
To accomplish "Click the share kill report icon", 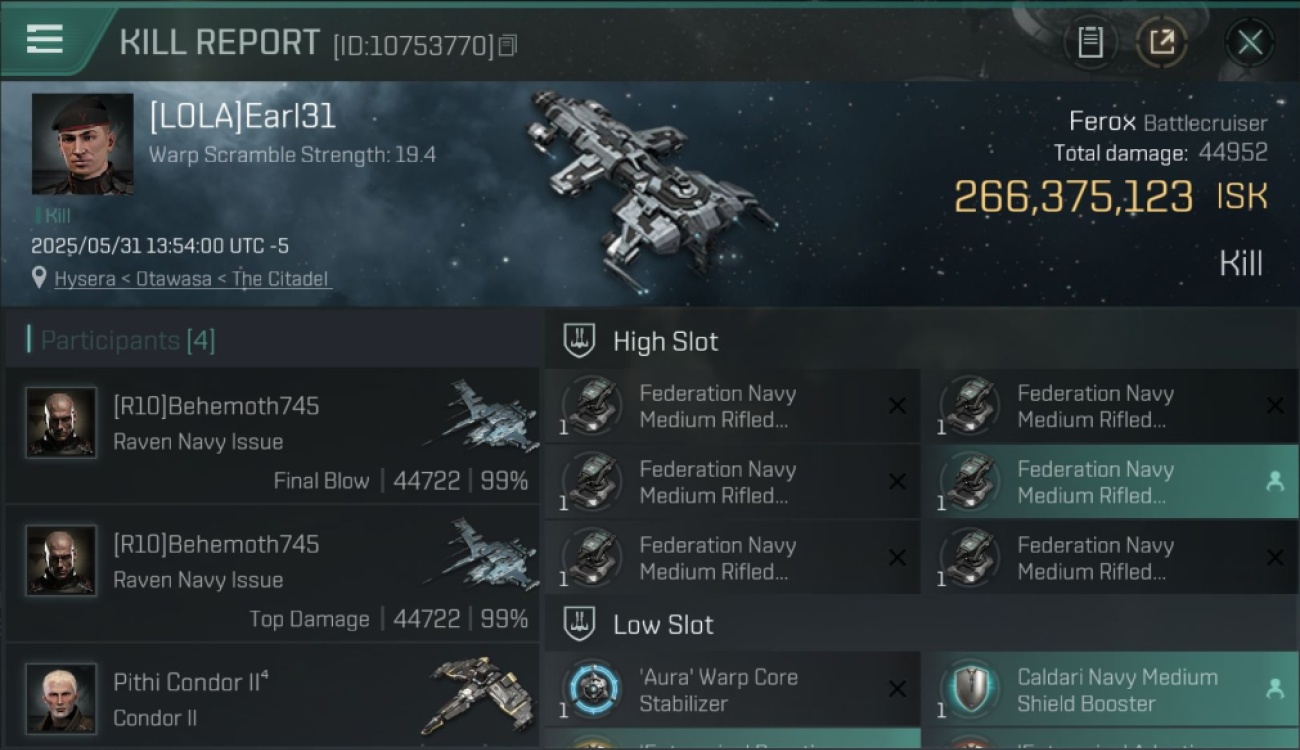I will point(1162,42).
